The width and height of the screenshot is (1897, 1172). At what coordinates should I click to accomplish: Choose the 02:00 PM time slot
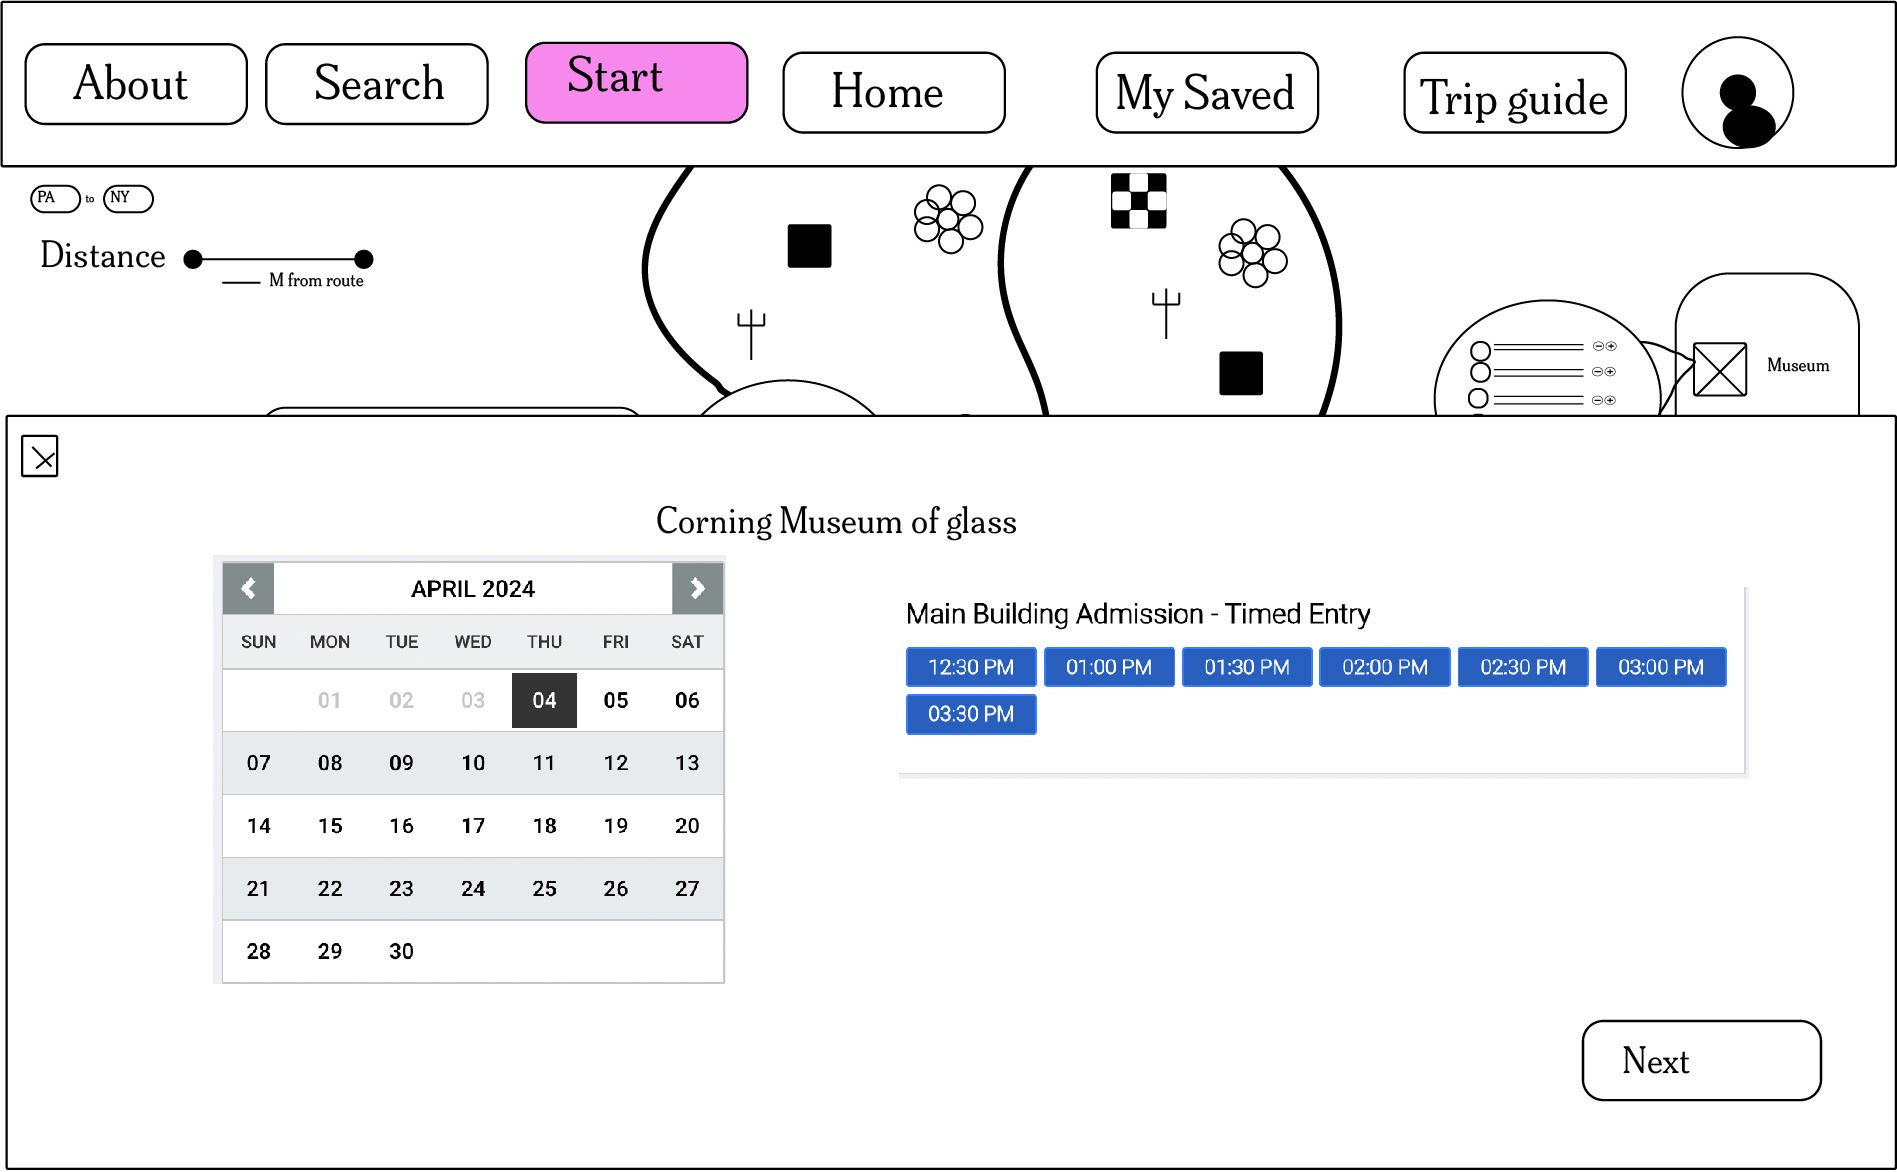[1385, 667]
